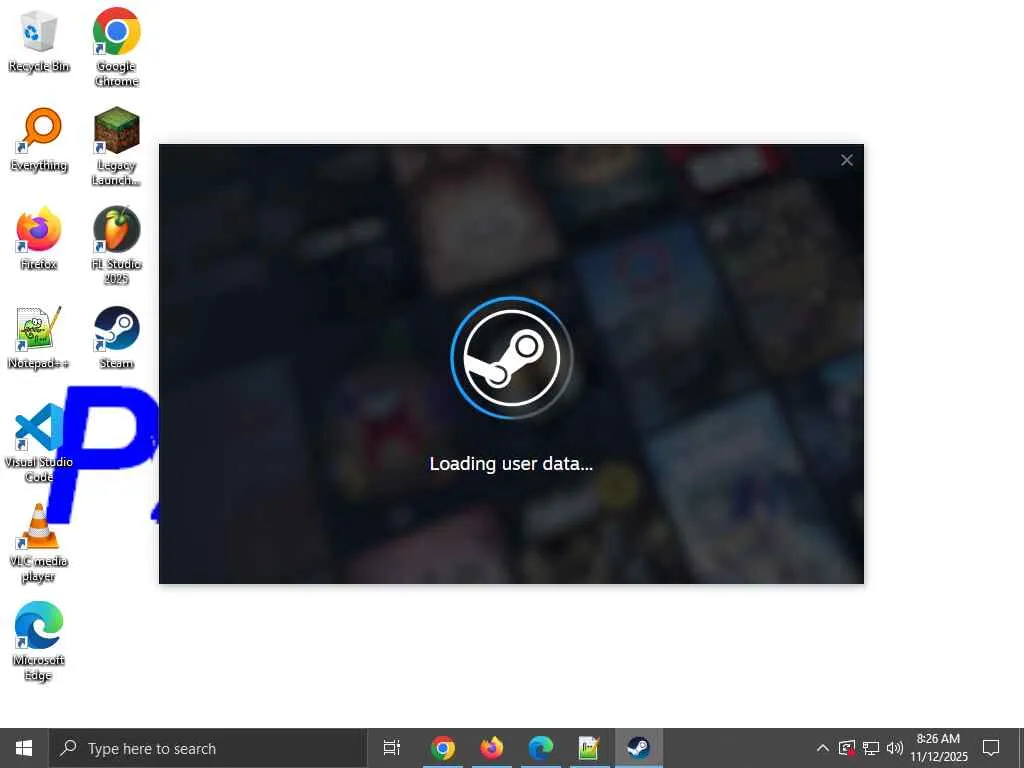Switch to Chrome on the taskbar
Image resolution: width=1024 pixels, height=768 pixels.
(443, 748)
